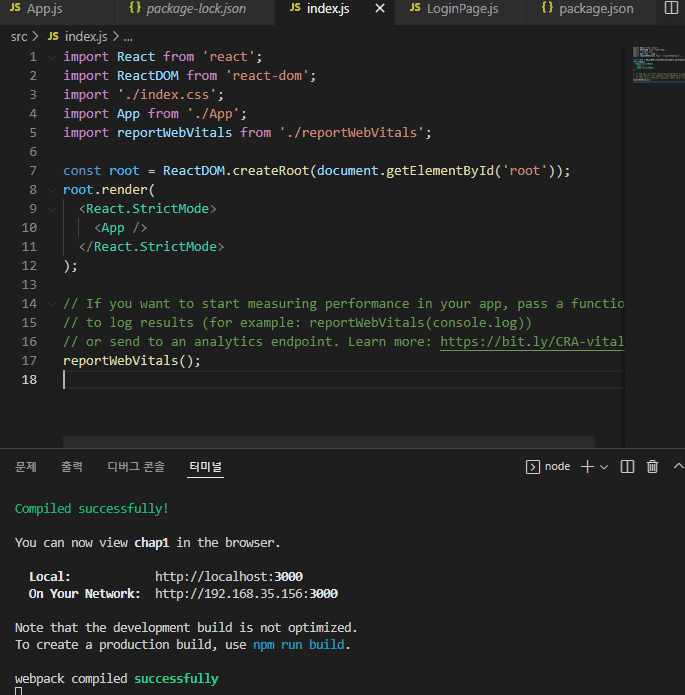Click the http://localhost:3000 URL in terminal

pos(228,576)
